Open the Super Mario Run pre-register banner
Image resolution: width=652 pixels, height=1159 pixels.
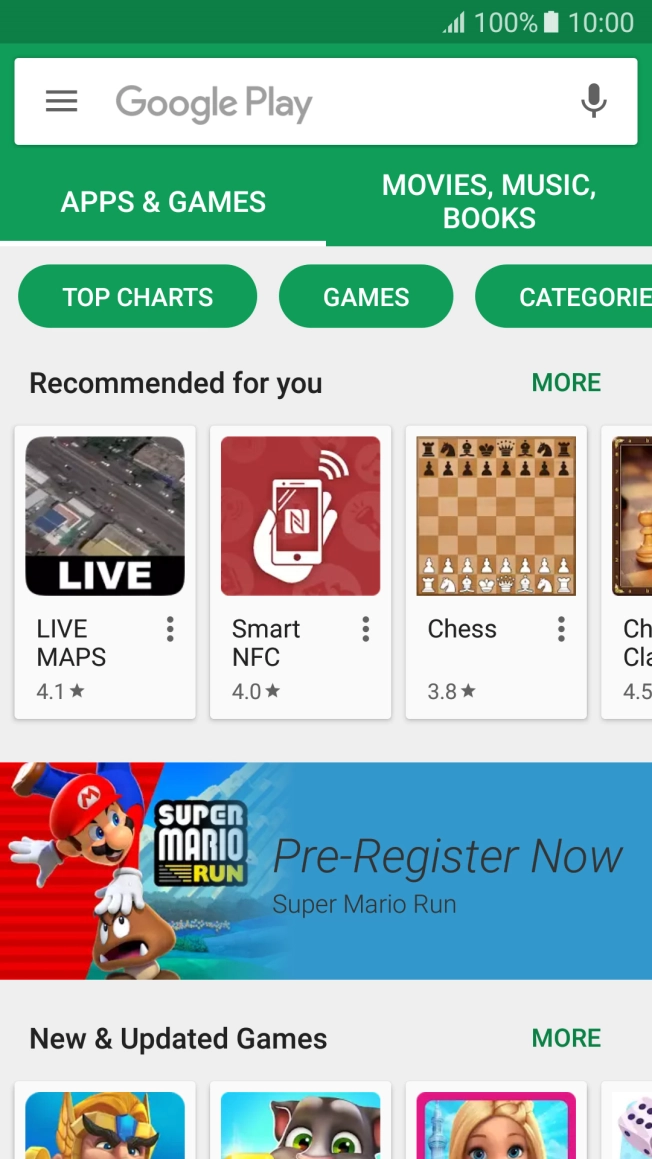point(326,871)
